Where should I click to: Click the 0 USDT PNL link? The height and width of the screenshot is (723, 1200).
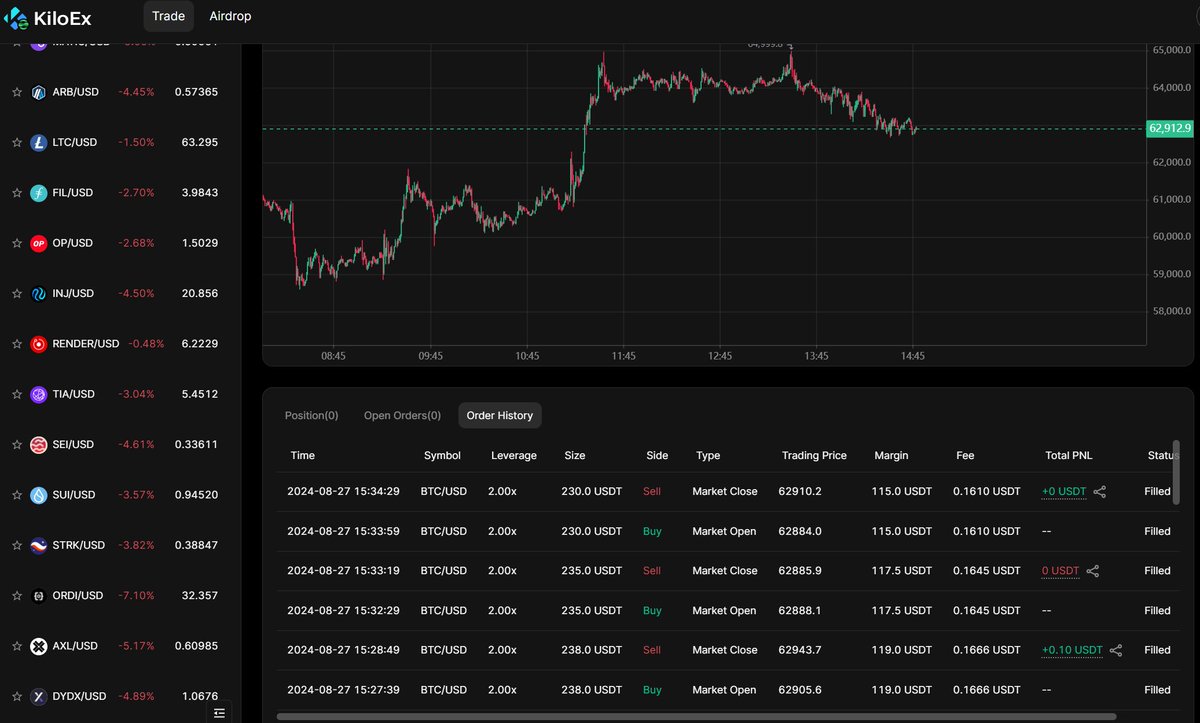tap(1061, 571)
